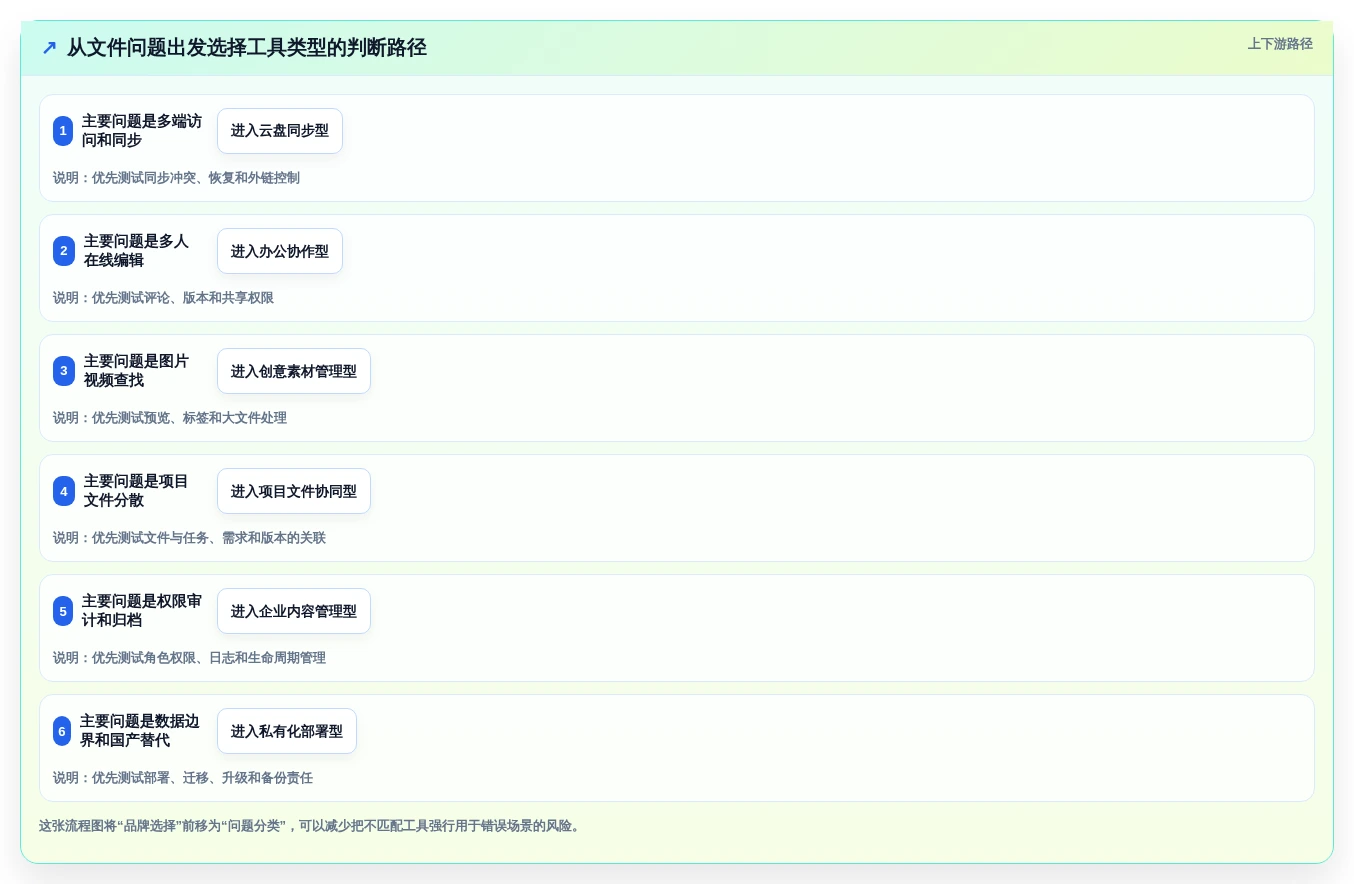This screenshot has height=884, width=1354.
Task: Click the 进入办公协作型 button
Action: (280, 251)
